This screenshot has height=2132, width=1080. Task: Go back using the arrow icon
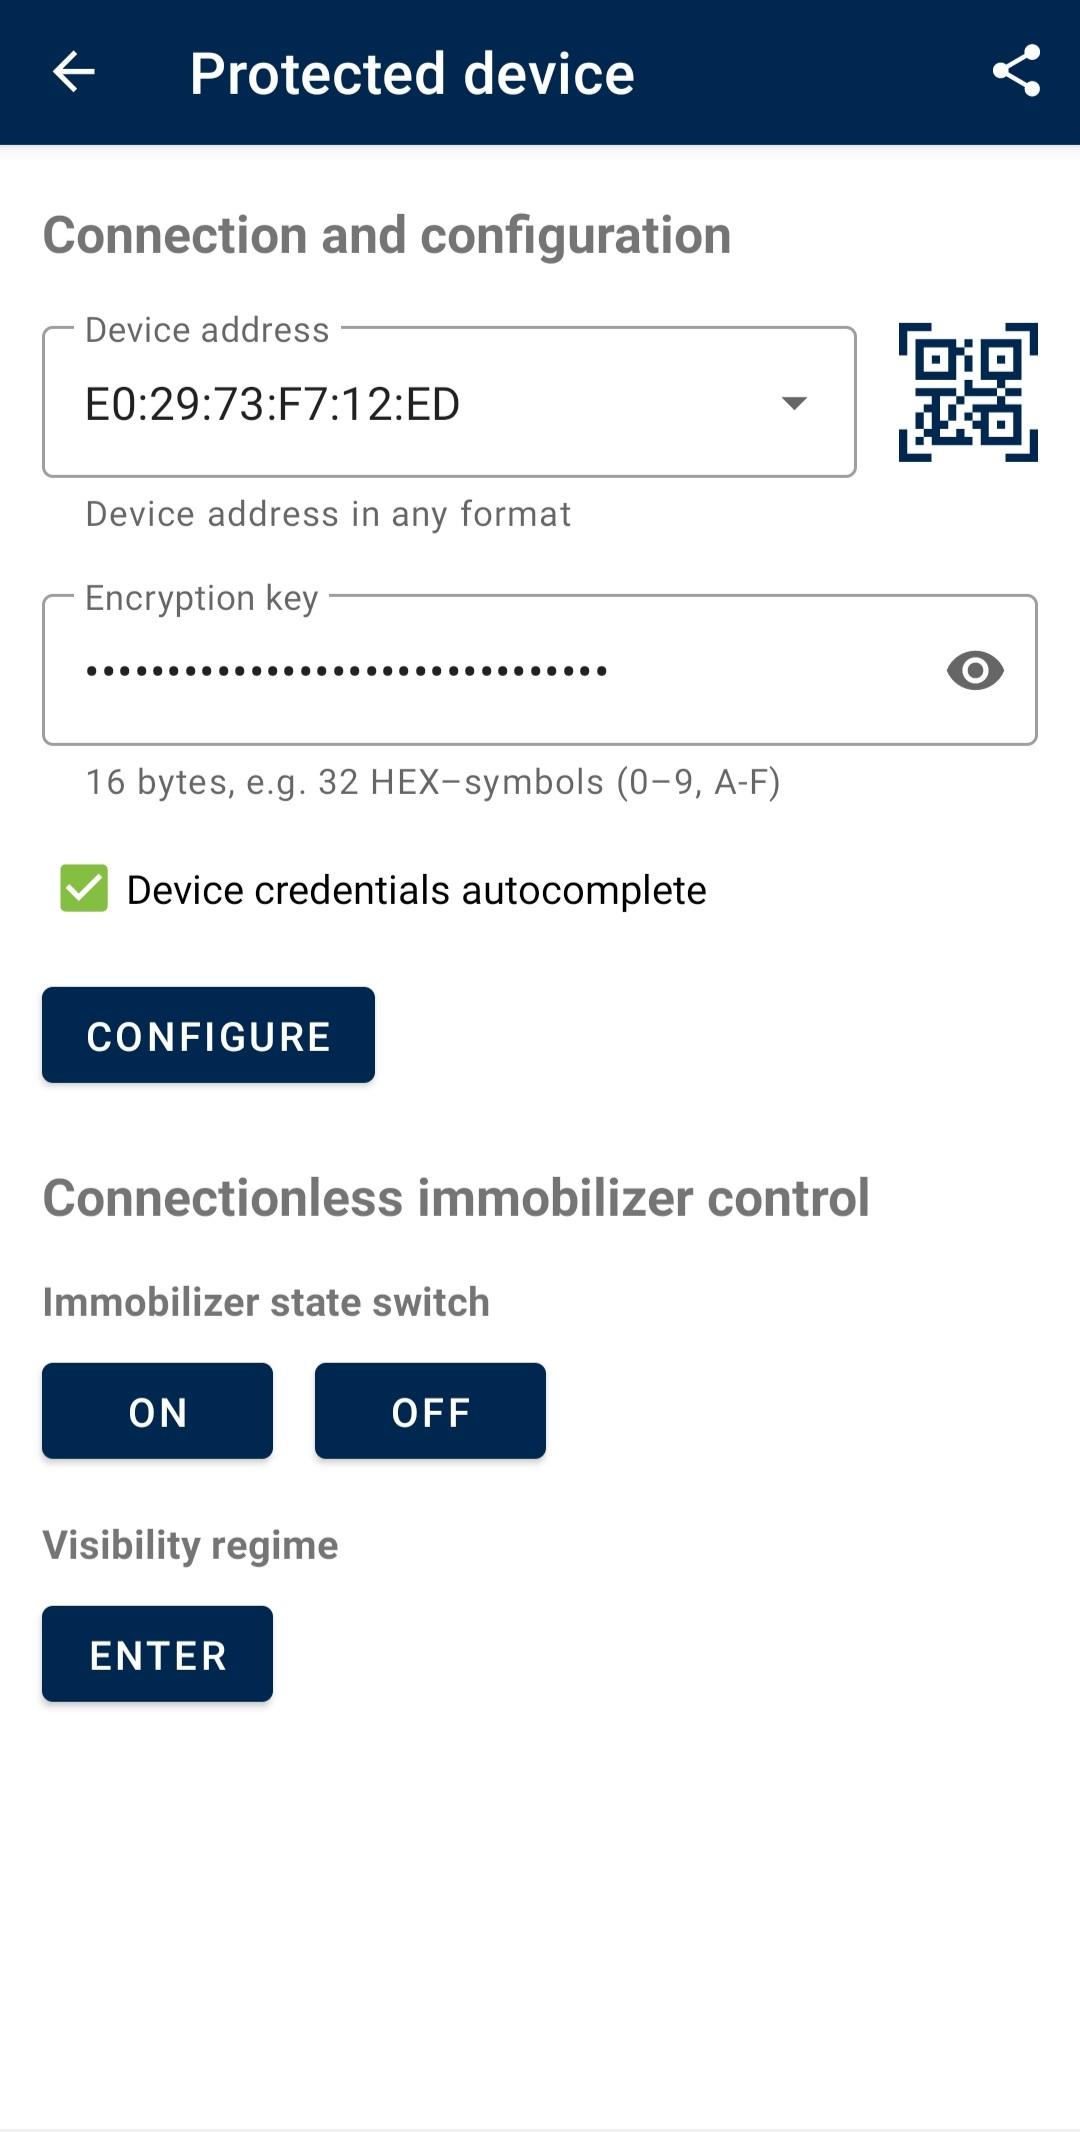click(x=73, y=72)
